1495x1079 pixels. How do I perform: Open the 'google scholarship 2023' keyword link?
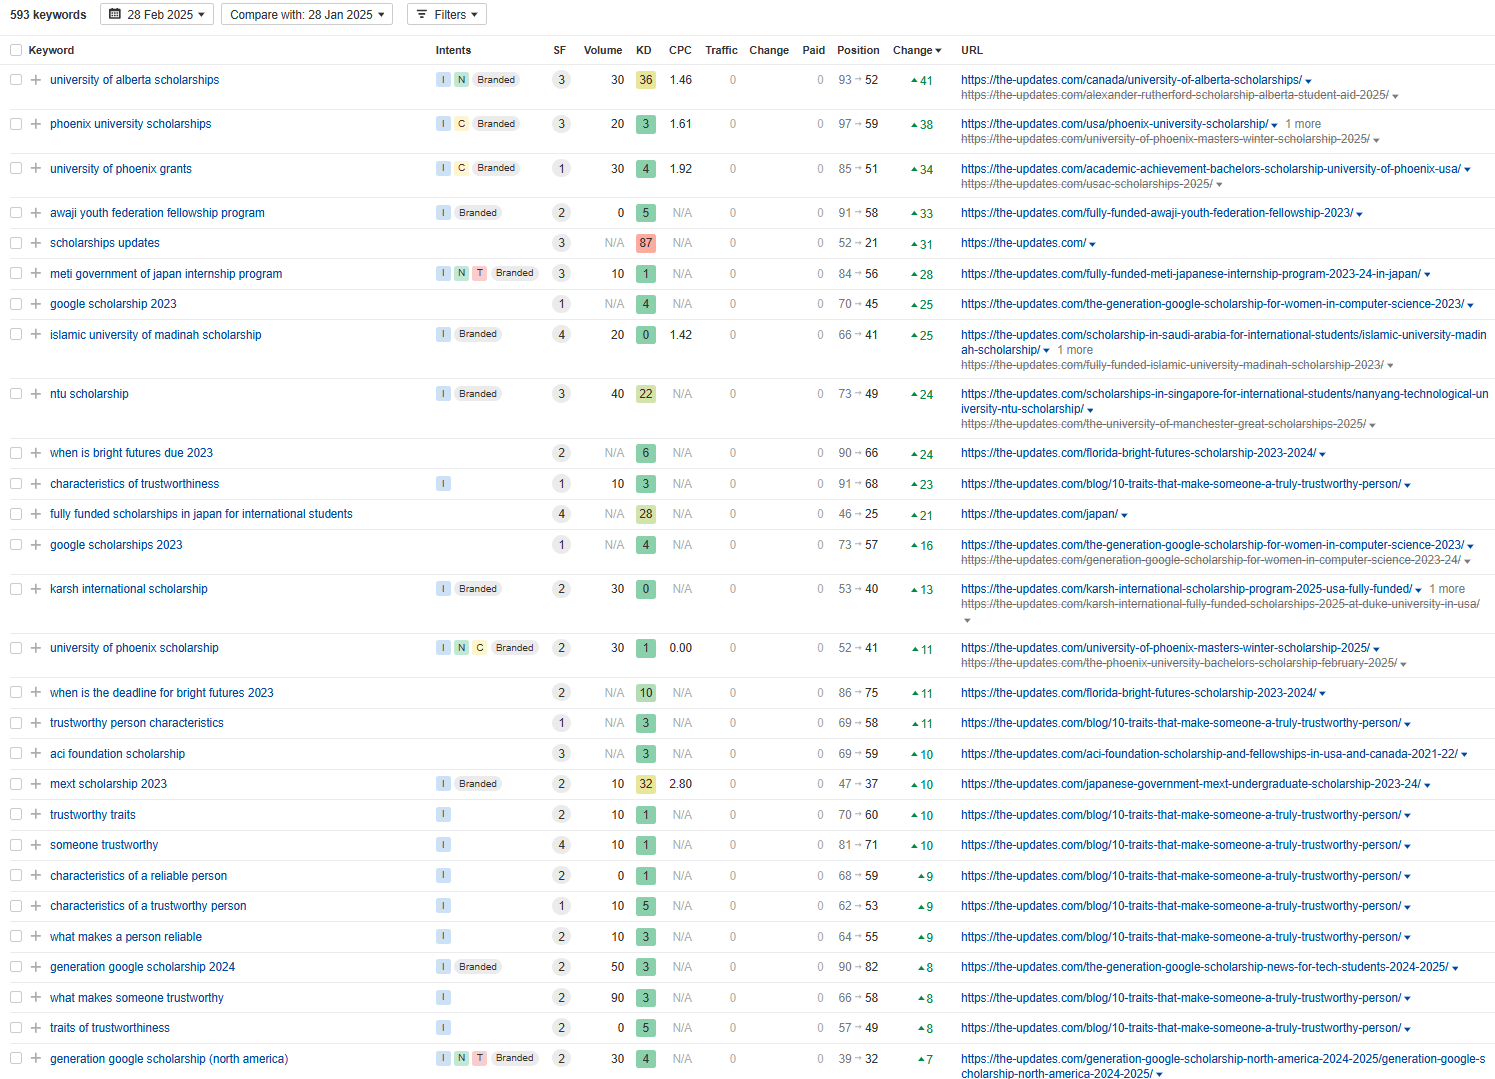click(x=113, y=304)
